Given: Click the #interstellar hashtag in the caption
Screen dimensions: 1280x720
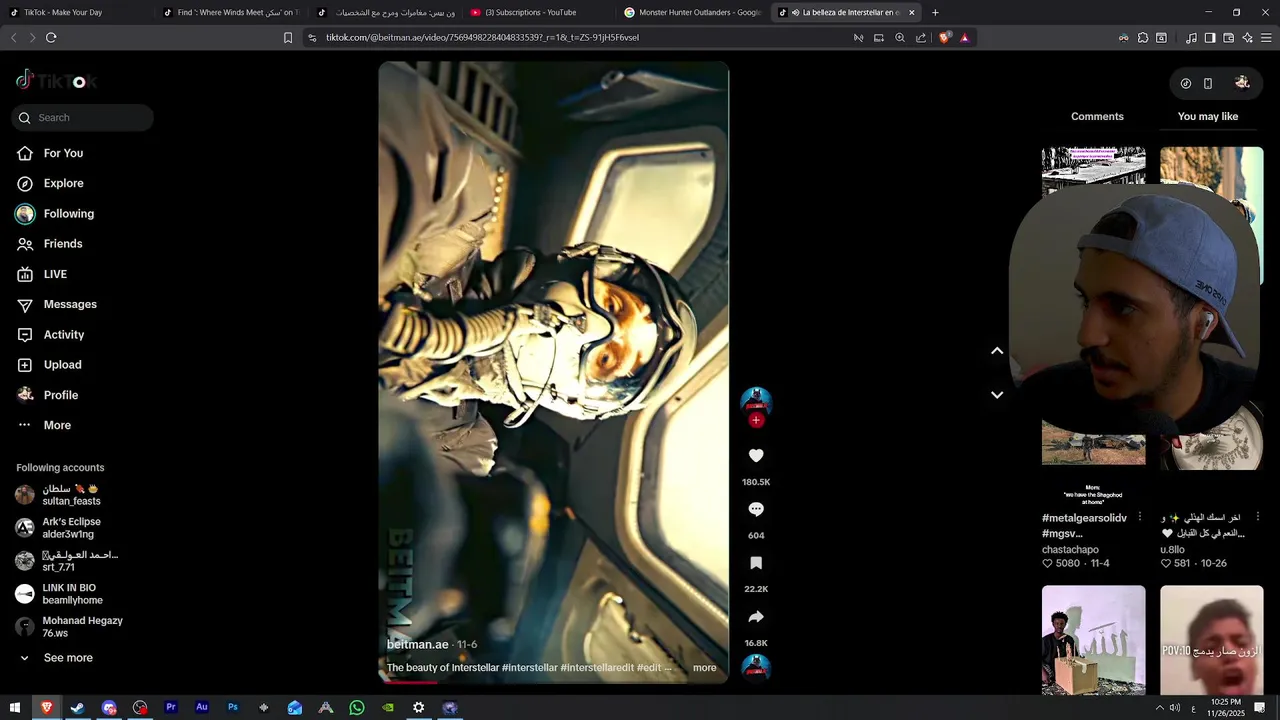Looking at the screenshot, I should tap(529, 668).
